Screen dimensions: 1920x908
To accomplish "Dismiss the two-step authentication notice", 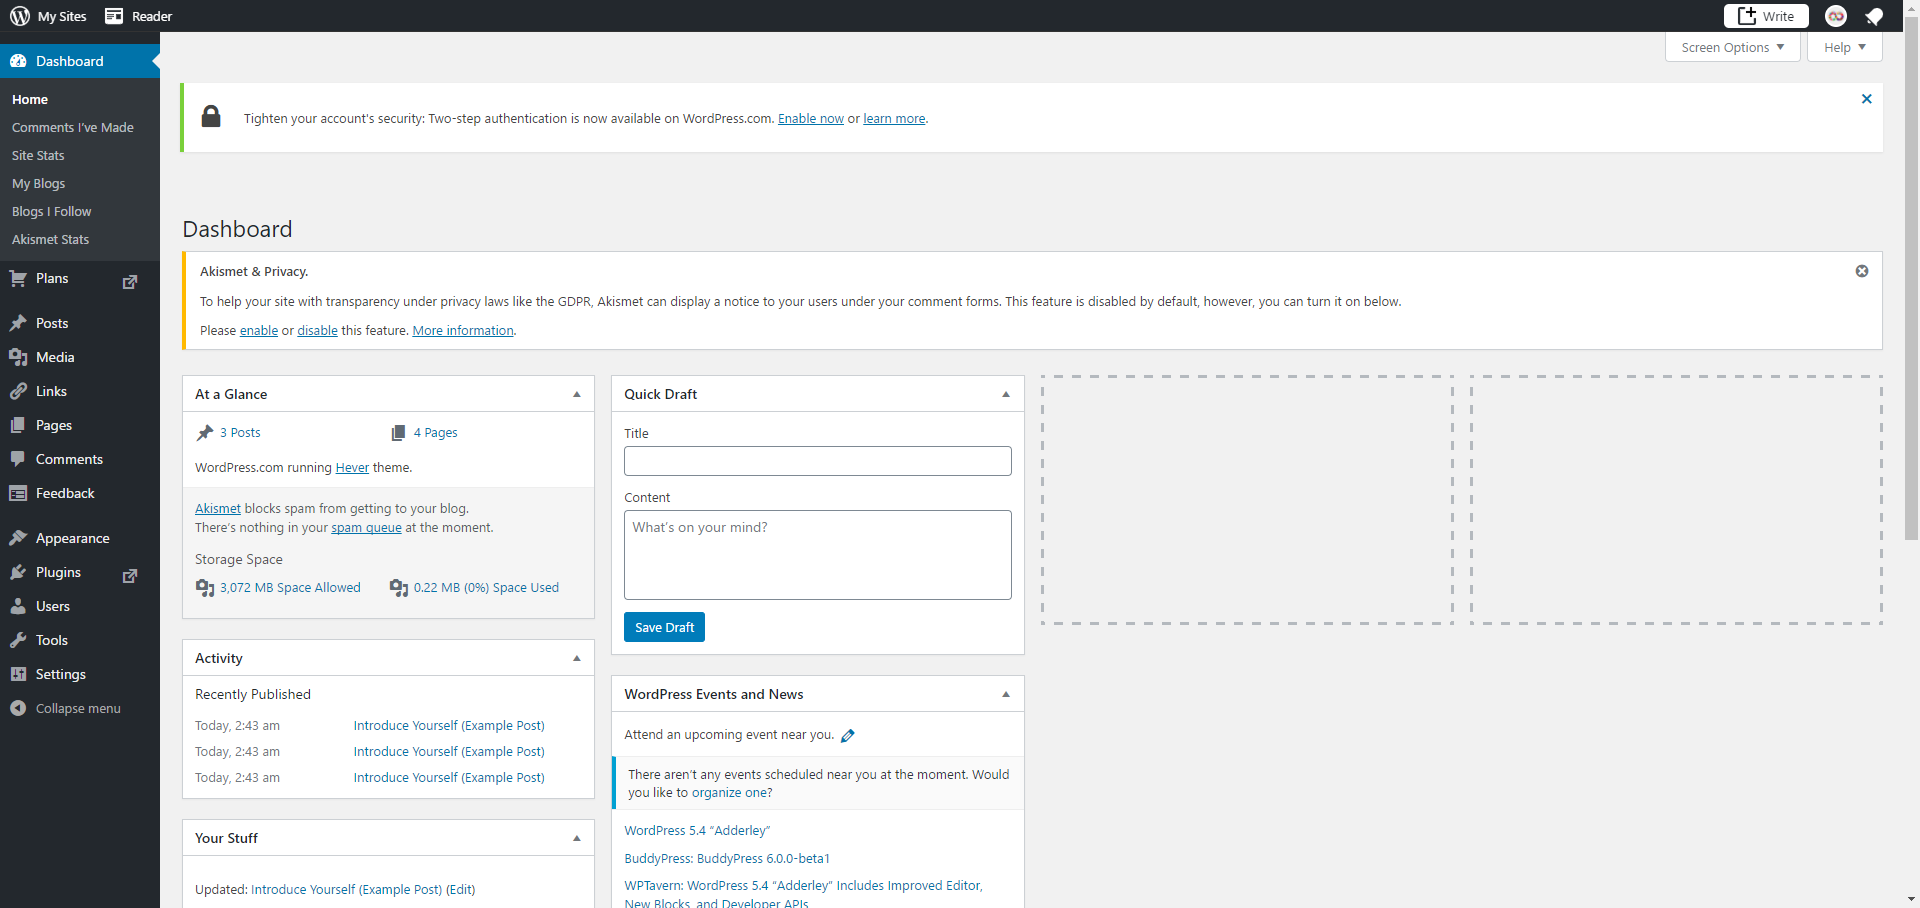I will [x=1866, y=99].
